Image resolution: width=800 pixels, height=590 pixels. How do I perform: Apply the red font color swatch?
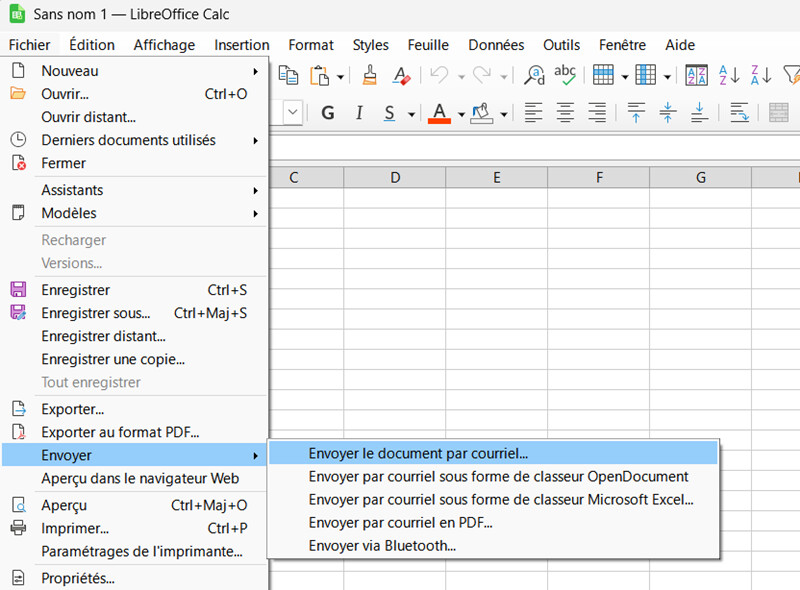point(438,113)
